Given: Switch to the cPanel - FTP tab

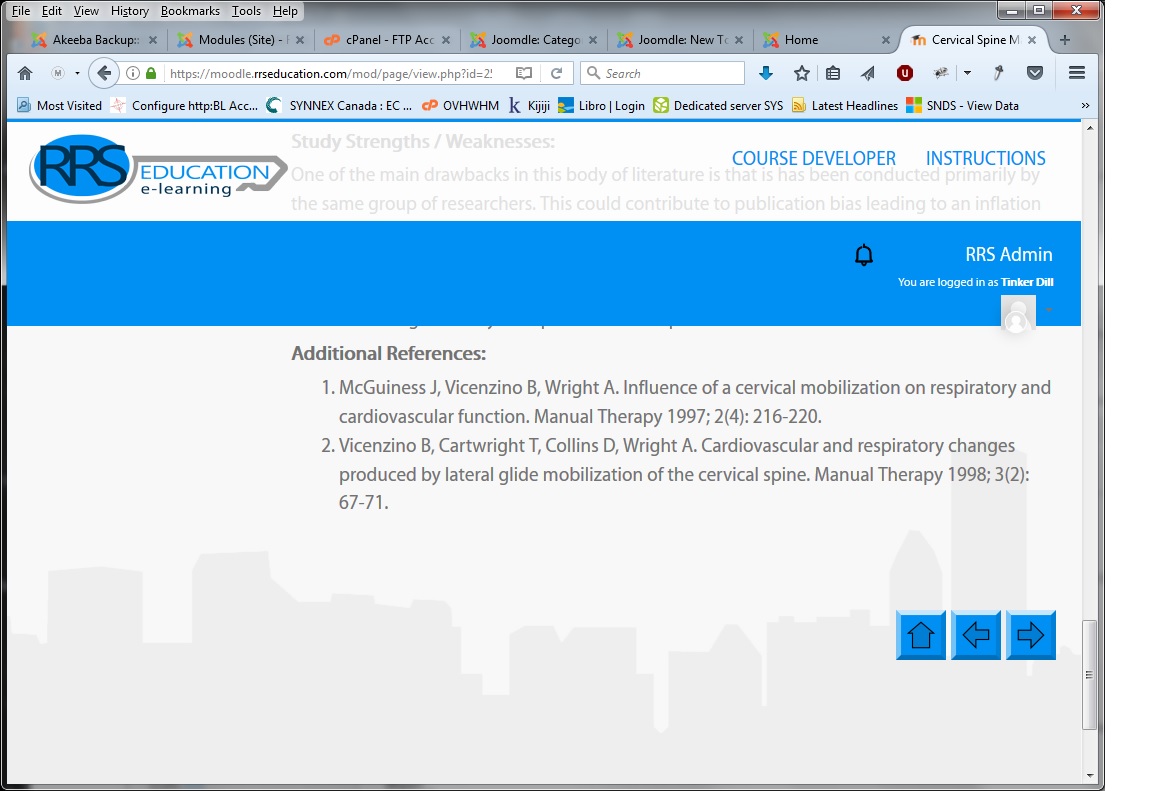Looking at the screenshot, I should point(385,40).
